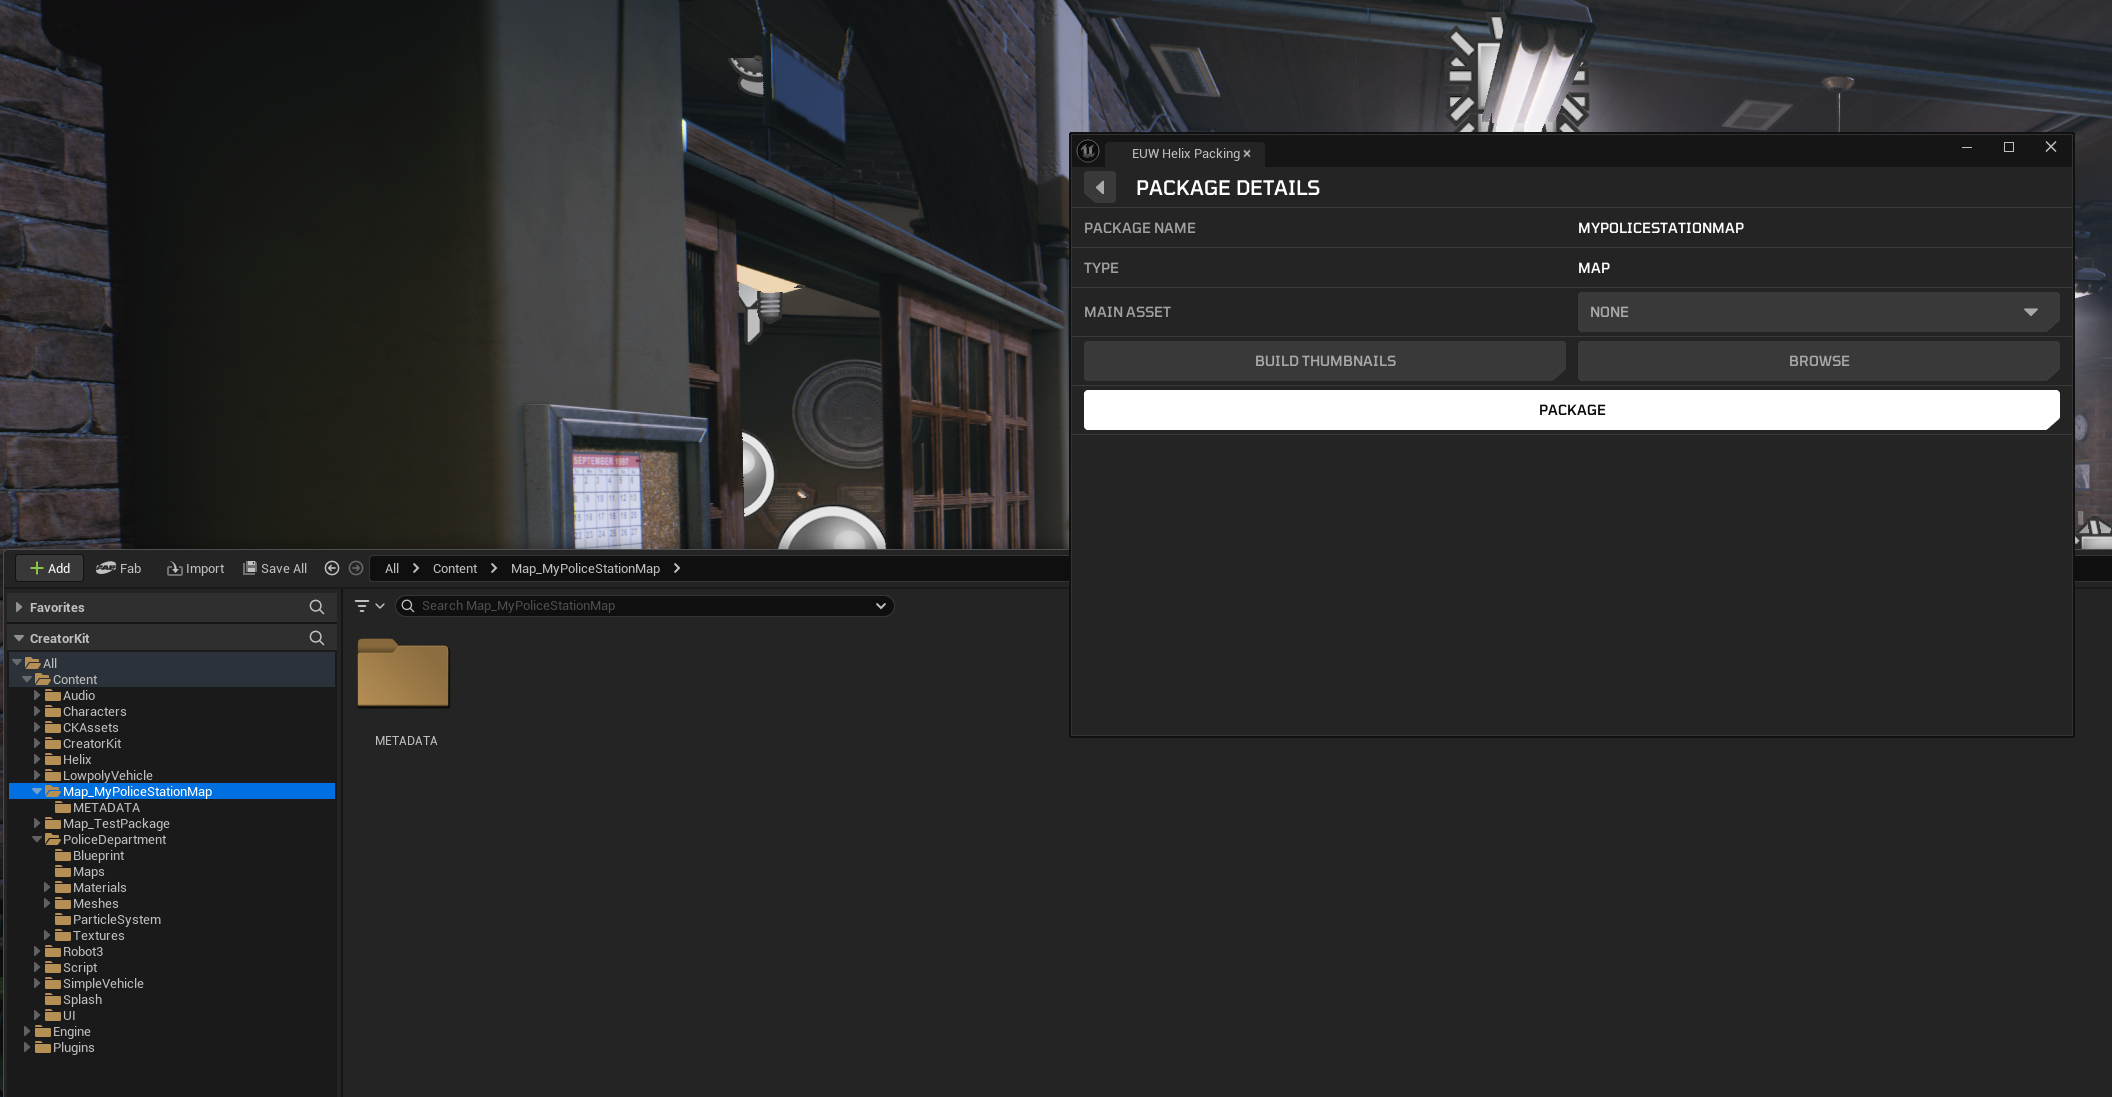The height and width of the screenshot is (1097, 2112).
Task: Open the Fab marketplace
Action: (x=119, y=568)
